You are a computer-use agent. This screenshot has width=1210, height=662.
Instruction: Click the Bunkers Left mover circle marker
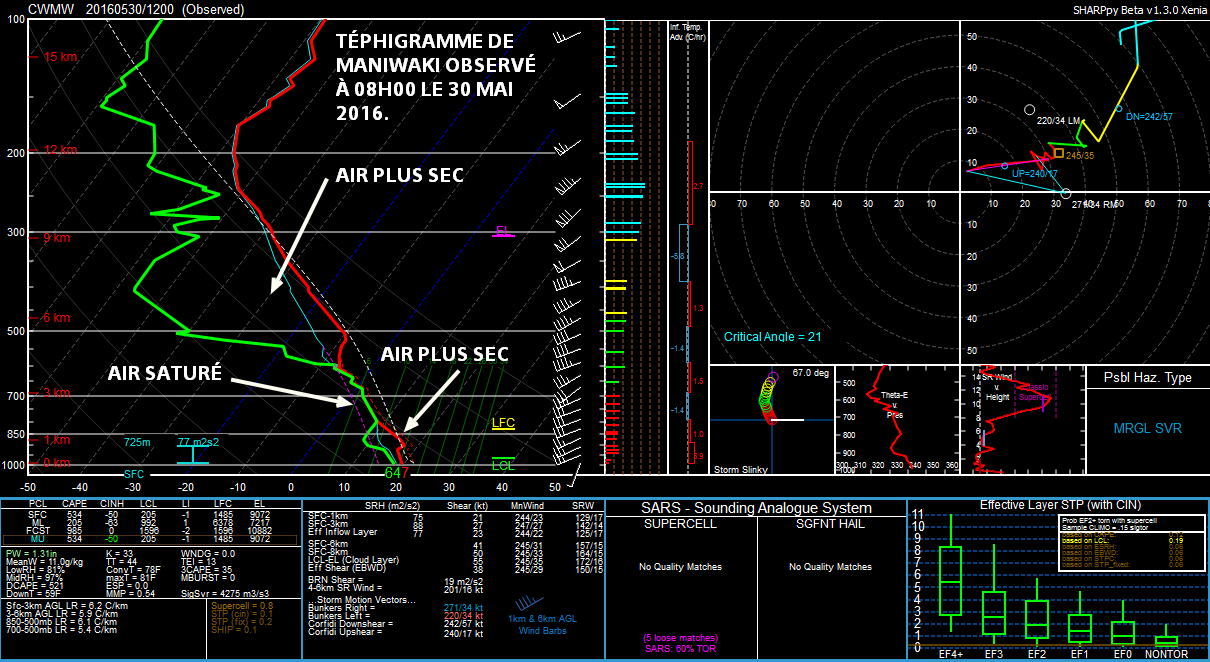[x=1029, y=109]
